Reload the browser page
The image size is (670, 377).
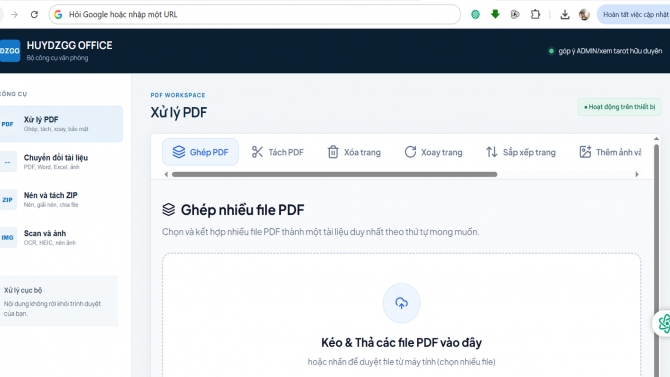tap(34, 15)
